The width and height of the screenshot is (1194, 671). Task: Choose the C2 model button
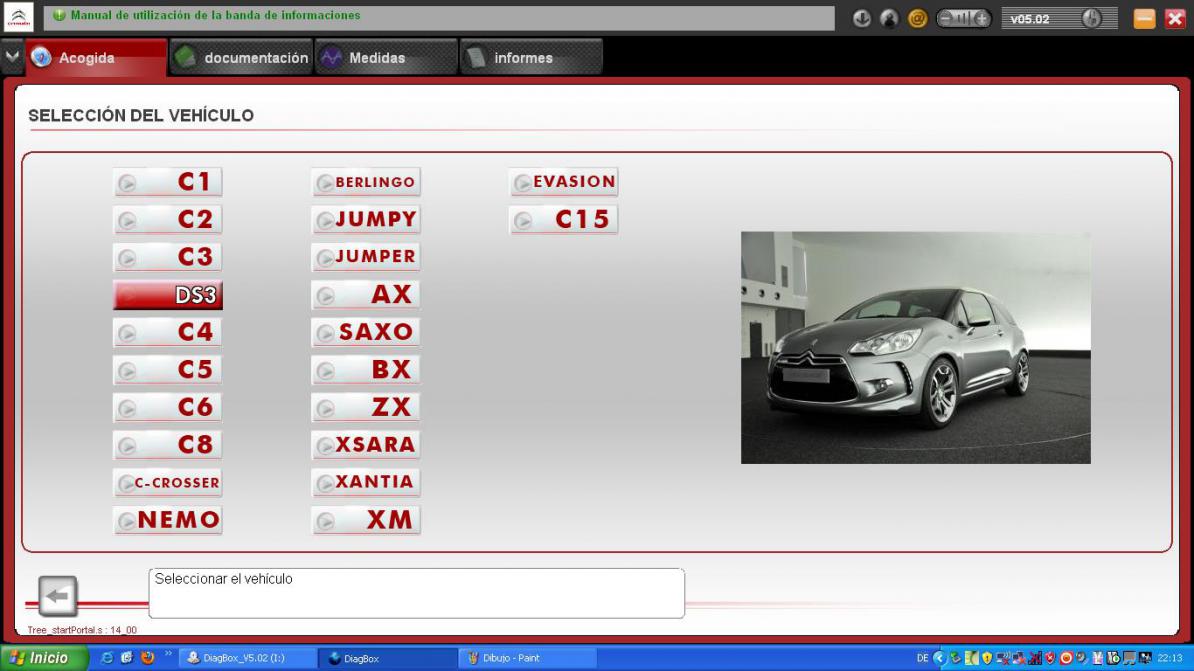tap(168, 219)
